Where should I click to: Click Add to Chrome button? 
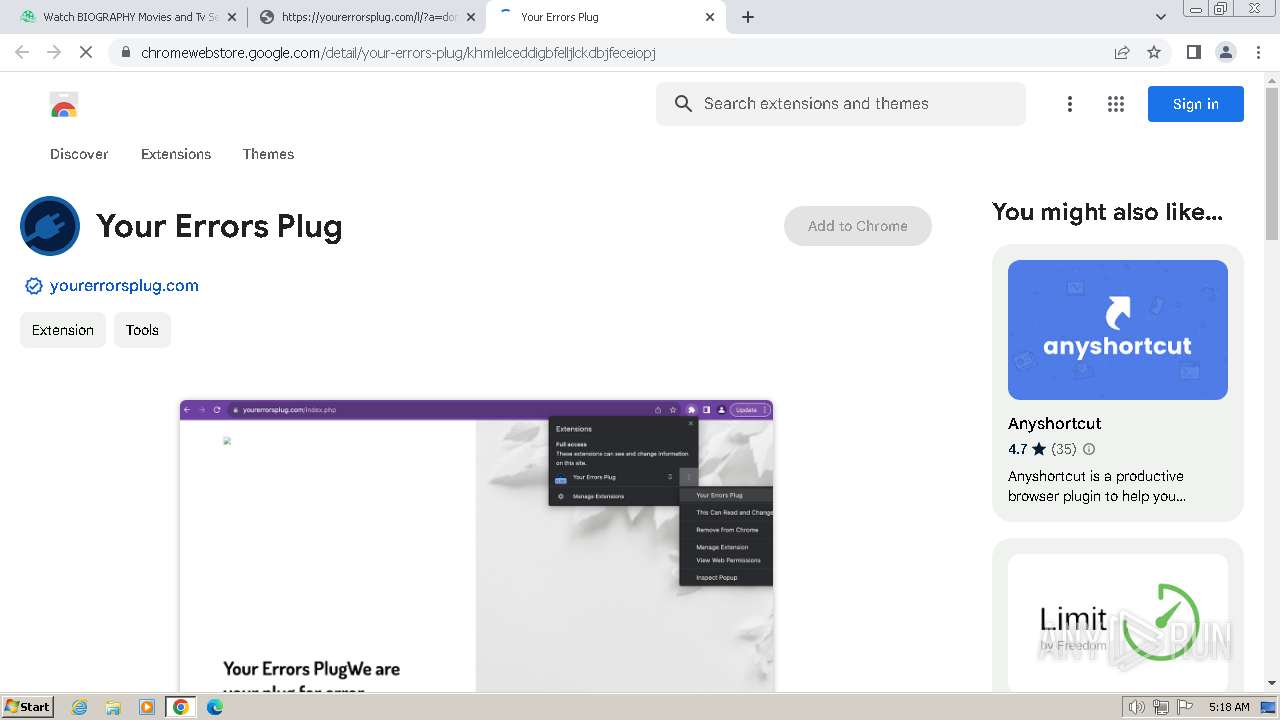point(858,226)
